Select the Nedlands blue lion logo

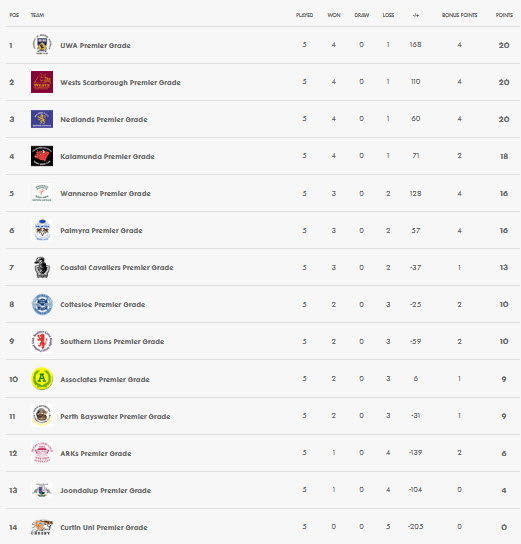coord(42,119)
